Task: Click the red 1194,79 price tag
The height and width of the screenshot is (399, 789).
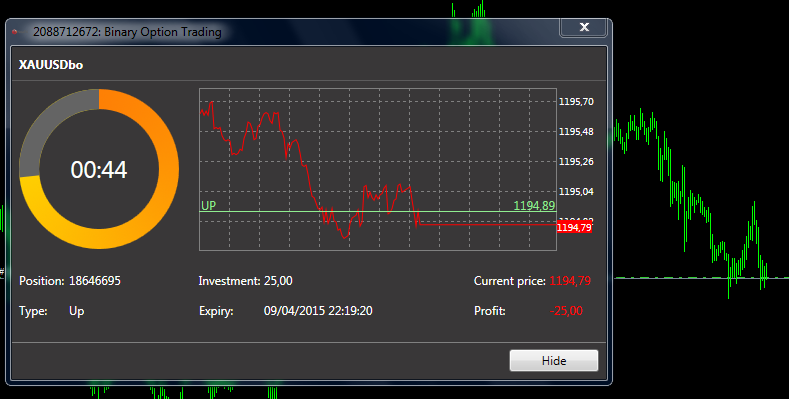Action: [575, 228]
